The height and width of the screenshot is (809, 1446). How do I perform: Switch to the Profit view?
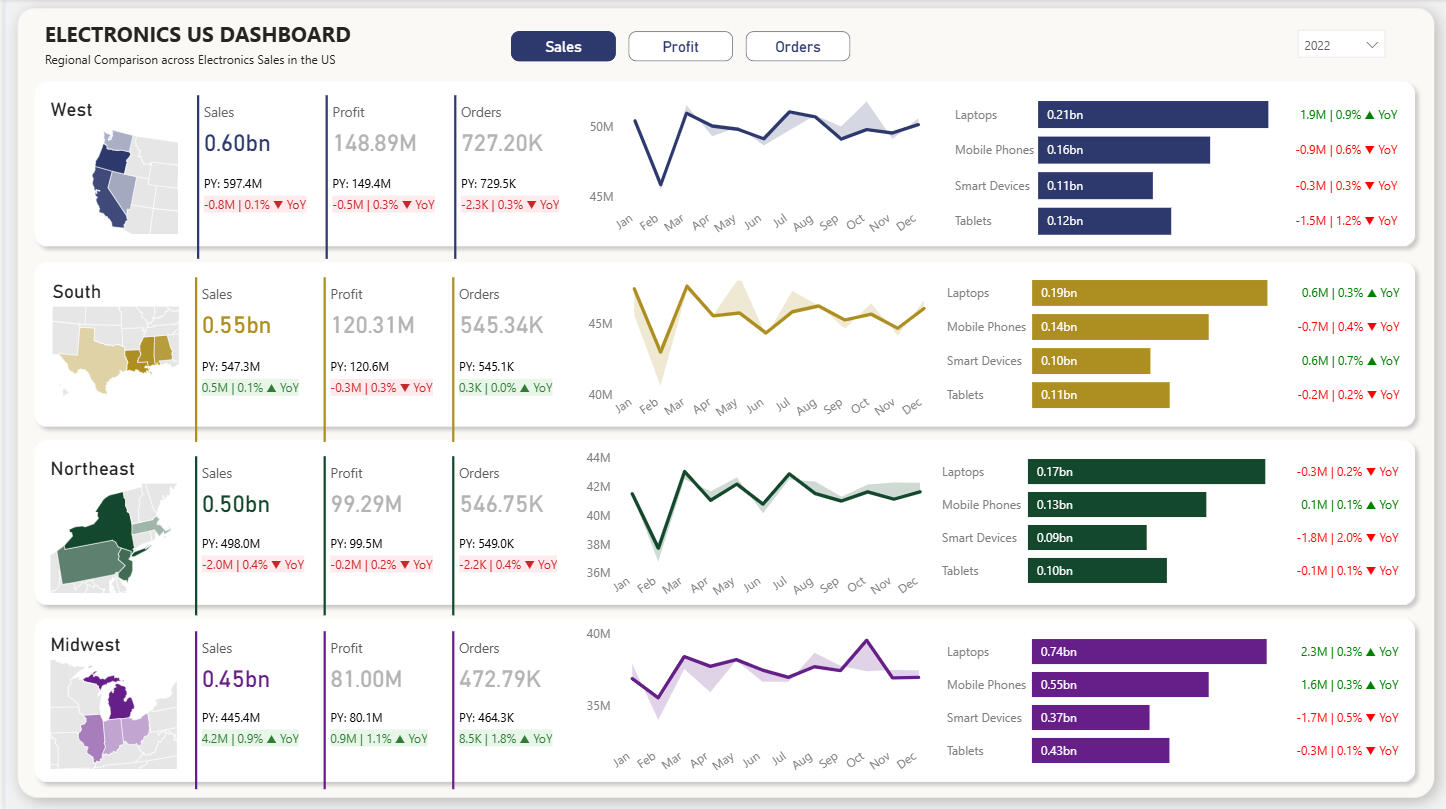[680, 47]
